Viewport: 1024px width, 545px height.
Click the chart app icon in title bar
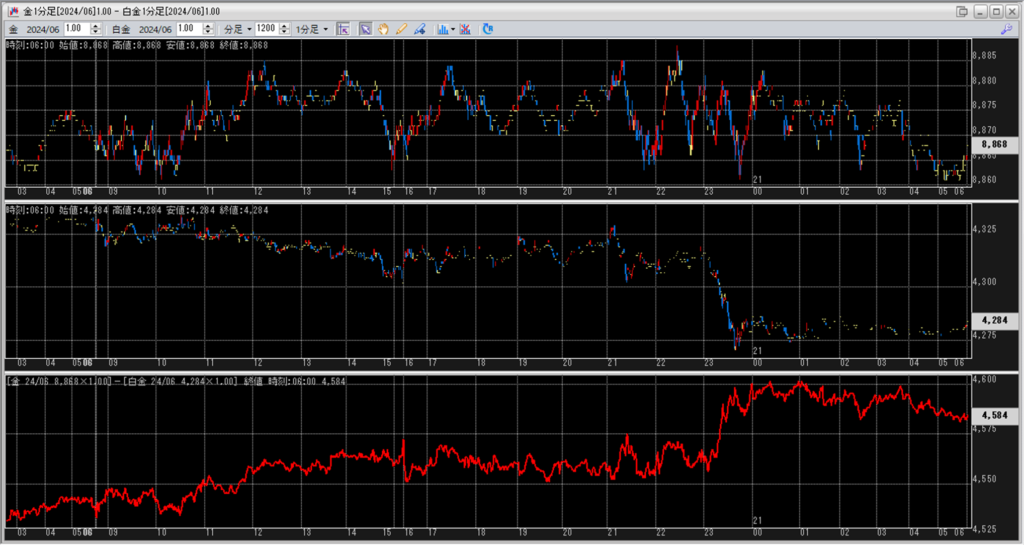(x=11, y=11)
